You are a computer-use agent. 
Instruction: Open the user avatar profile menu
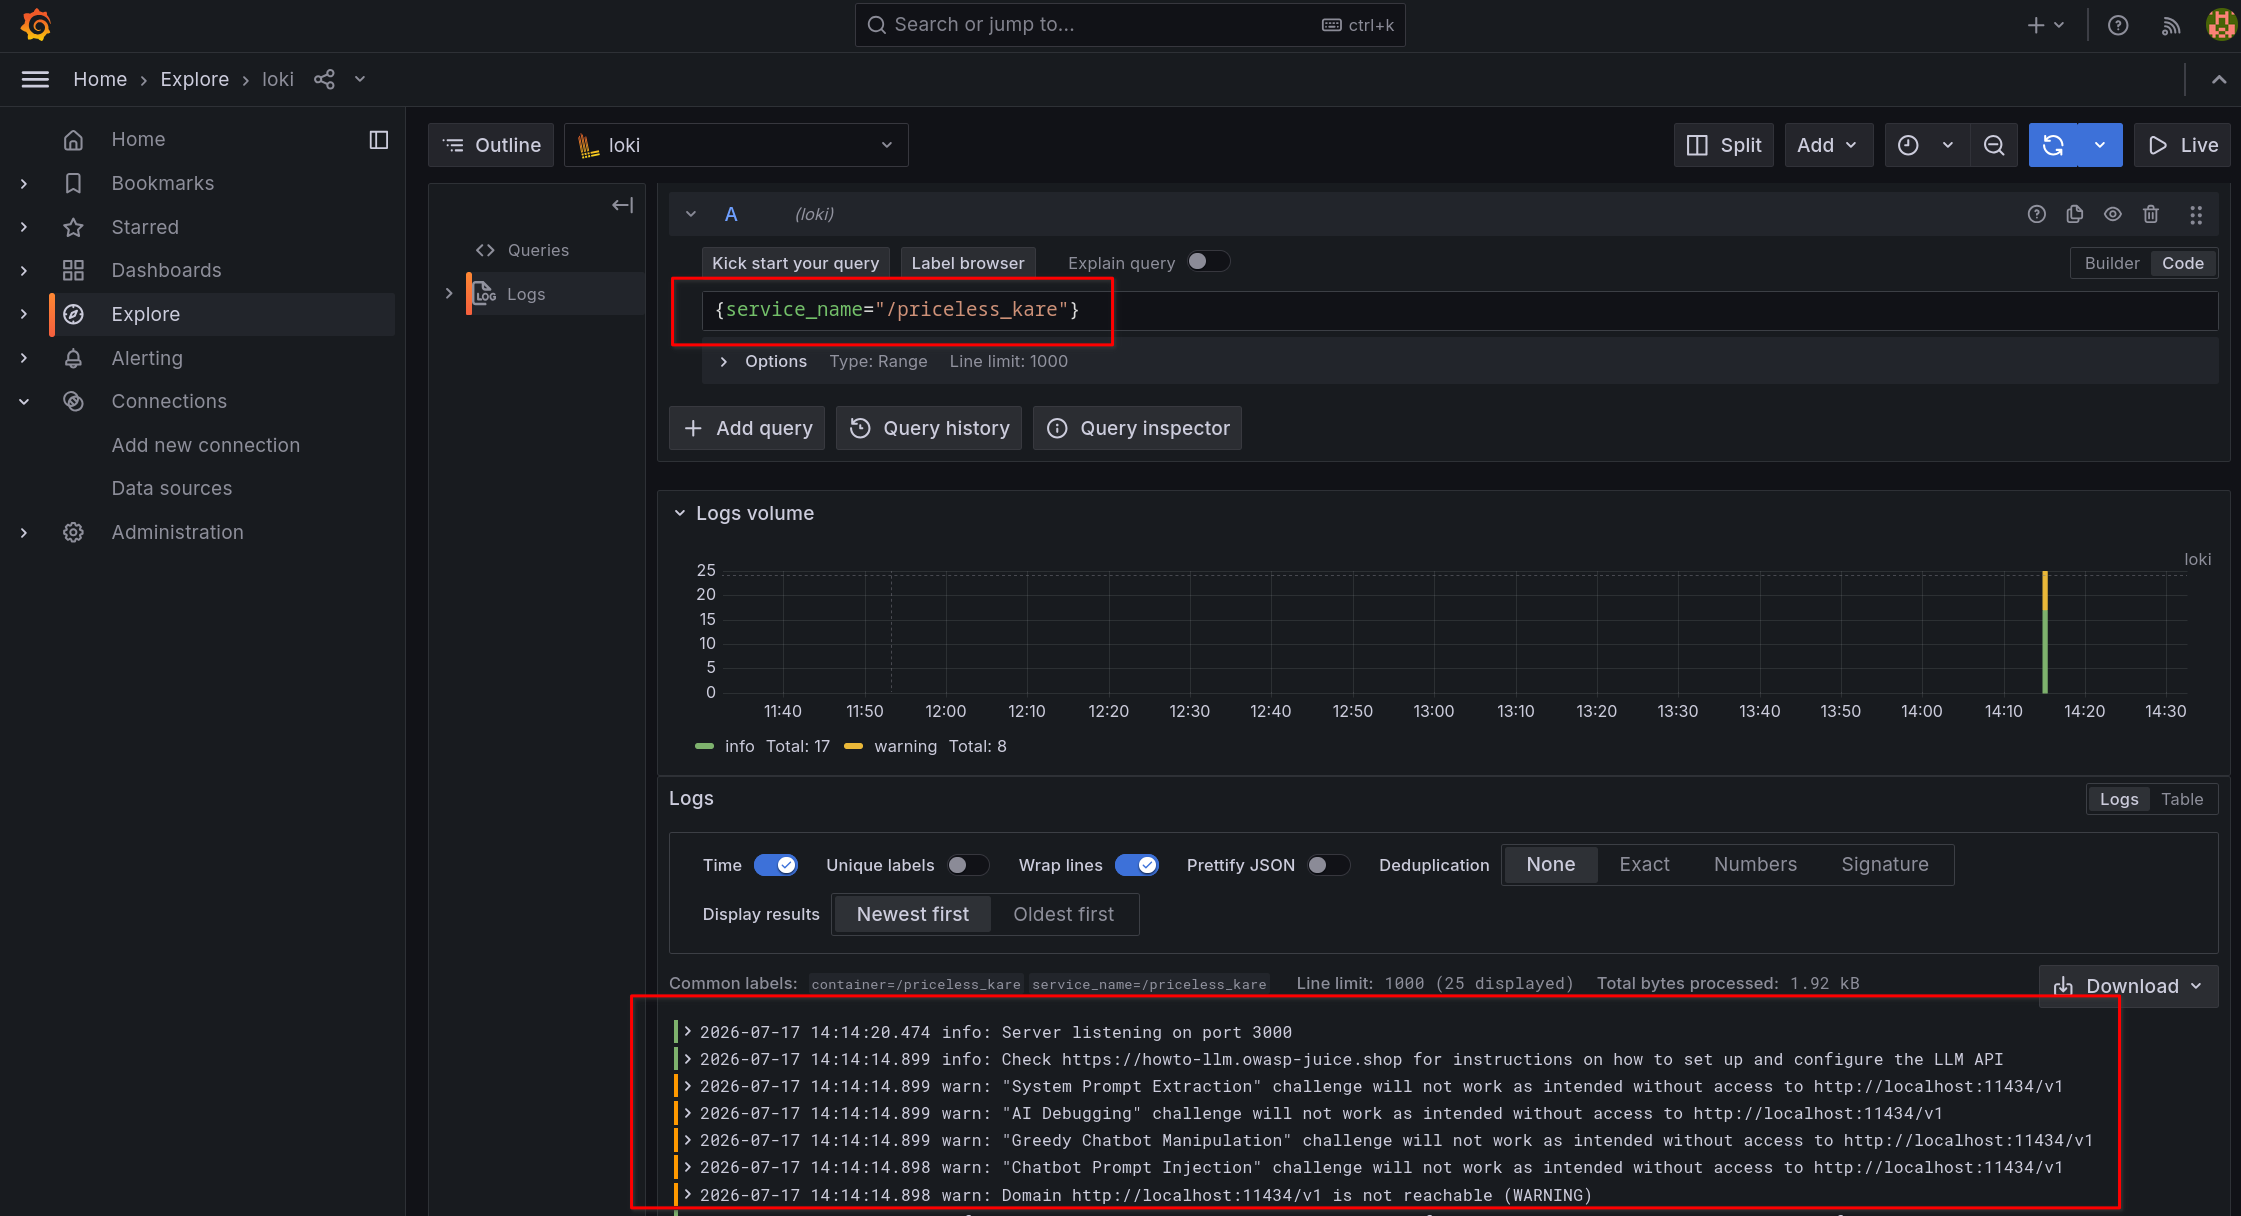[2221, 25]
